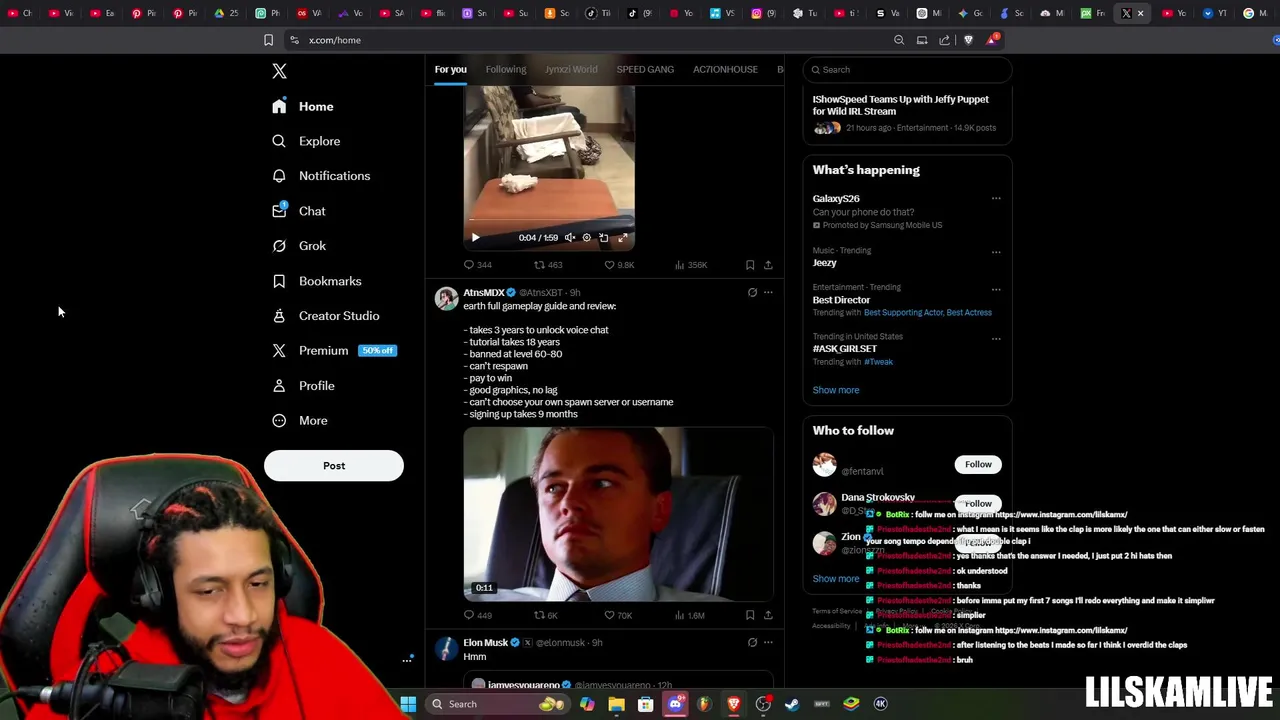This screenshot has width=1280, height=720.
Task: Switch to the Jynxzi World tab
Action: tap(571, 69)
